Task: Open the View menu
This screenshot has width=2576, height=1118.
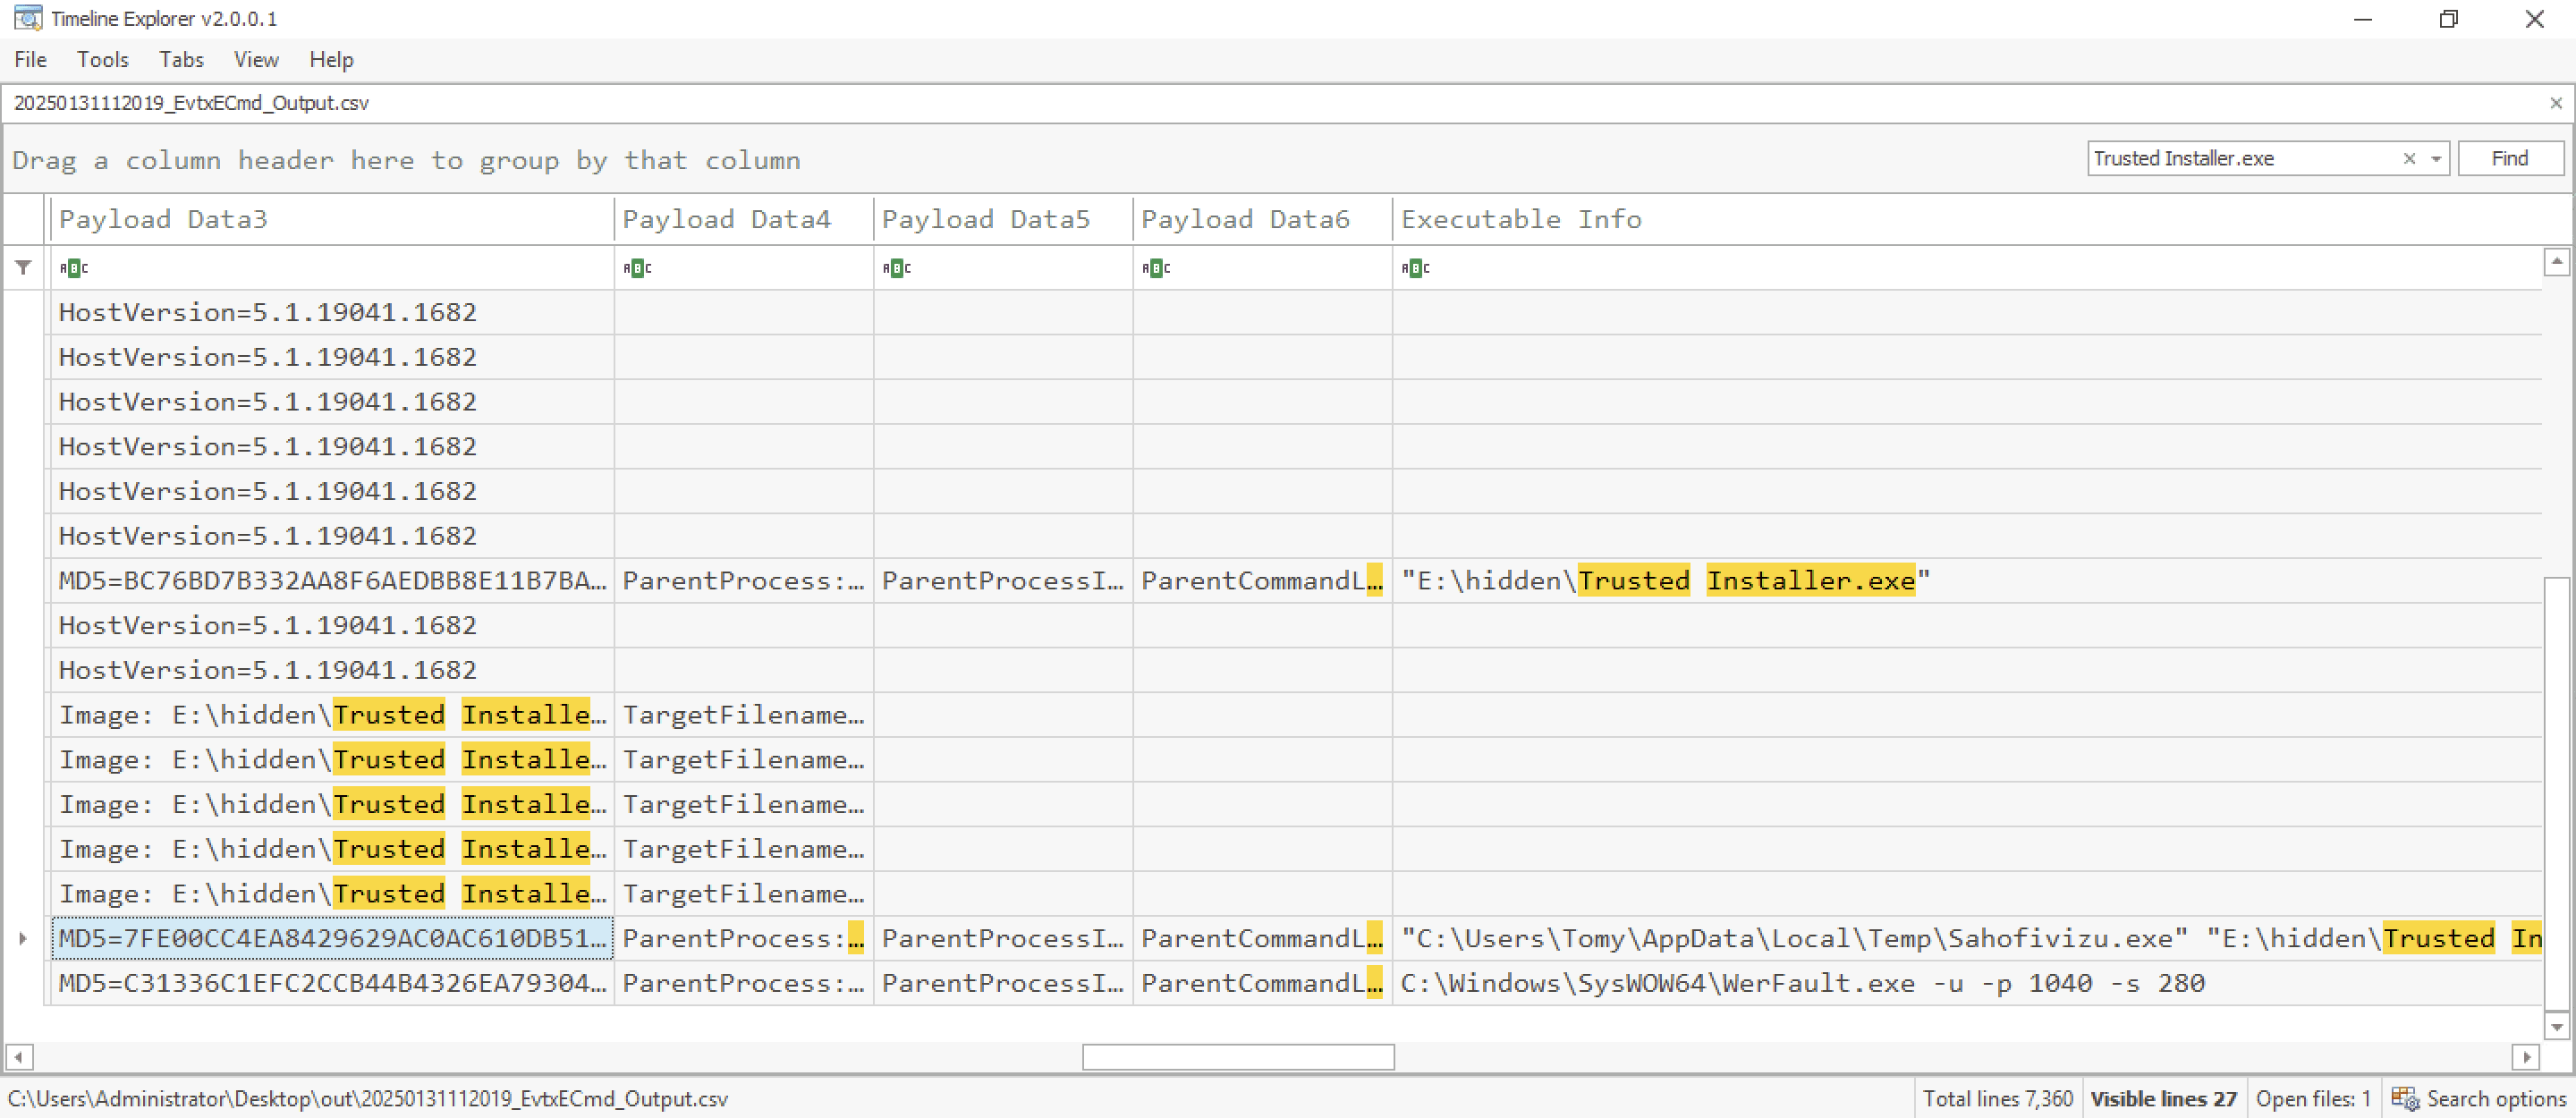Action: tap(256, 60)
